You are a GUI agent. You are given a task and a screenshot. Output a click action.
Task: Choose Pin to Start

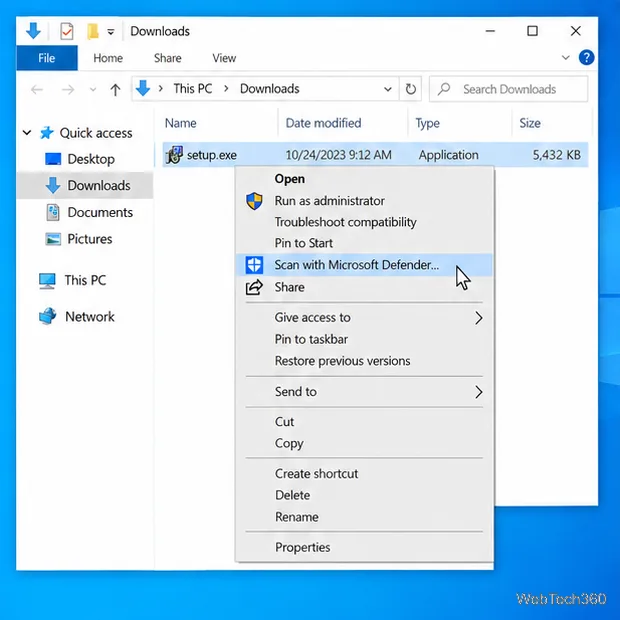click(x=364, y=243)
